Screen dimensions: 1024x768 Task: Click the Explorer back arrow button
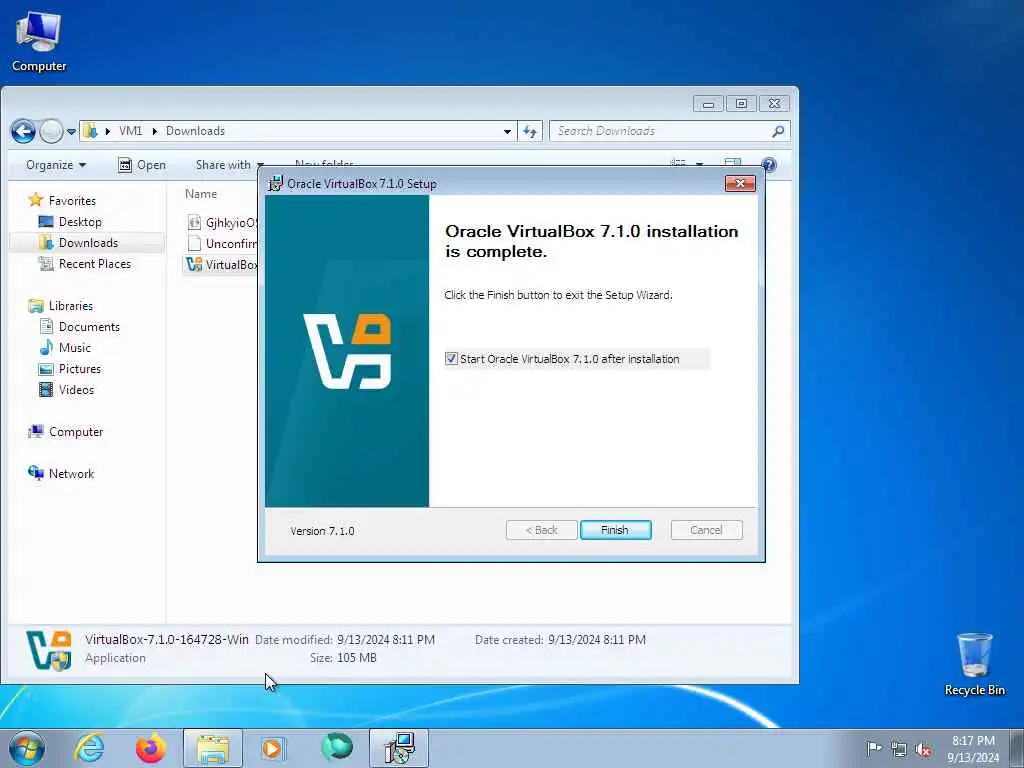pyautogui.click(x=23, y=131)
